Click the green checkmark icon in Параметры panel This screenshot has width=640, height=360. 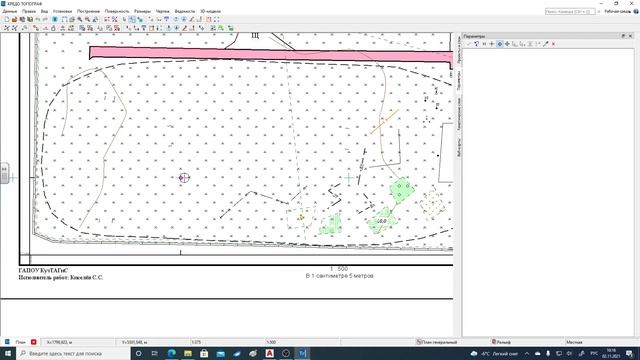point(469,44)
